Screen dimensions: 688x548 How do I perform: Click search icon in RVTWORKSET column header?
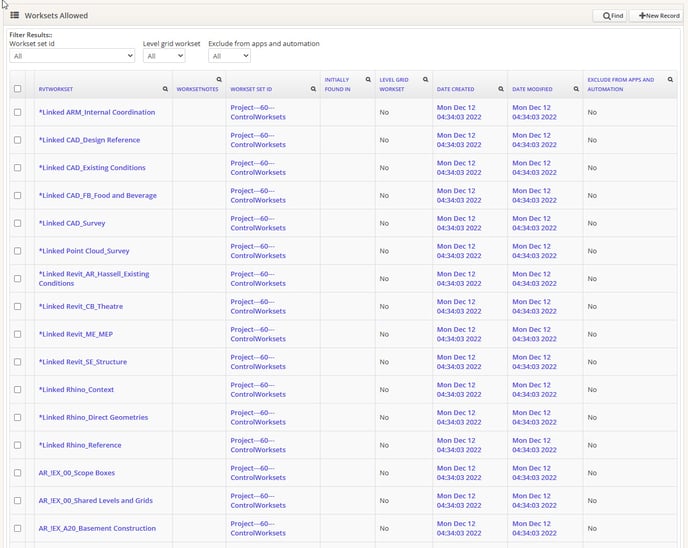click(165, 89)
